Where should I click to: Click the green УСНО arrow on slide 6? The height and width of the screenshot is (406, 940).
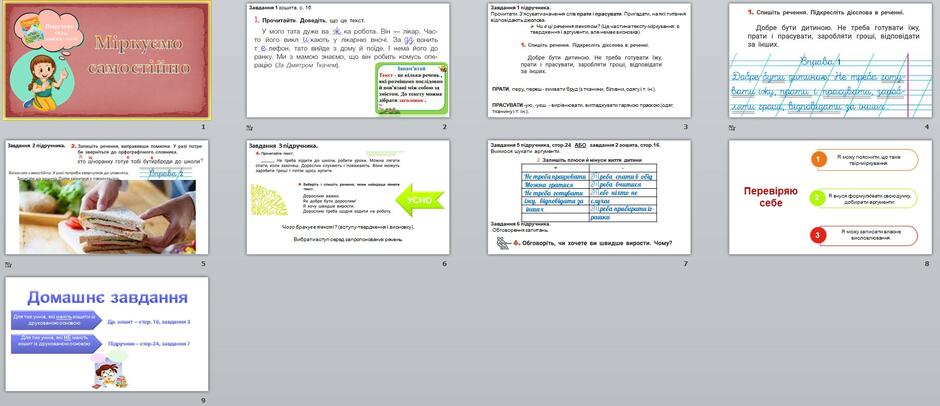420,200
